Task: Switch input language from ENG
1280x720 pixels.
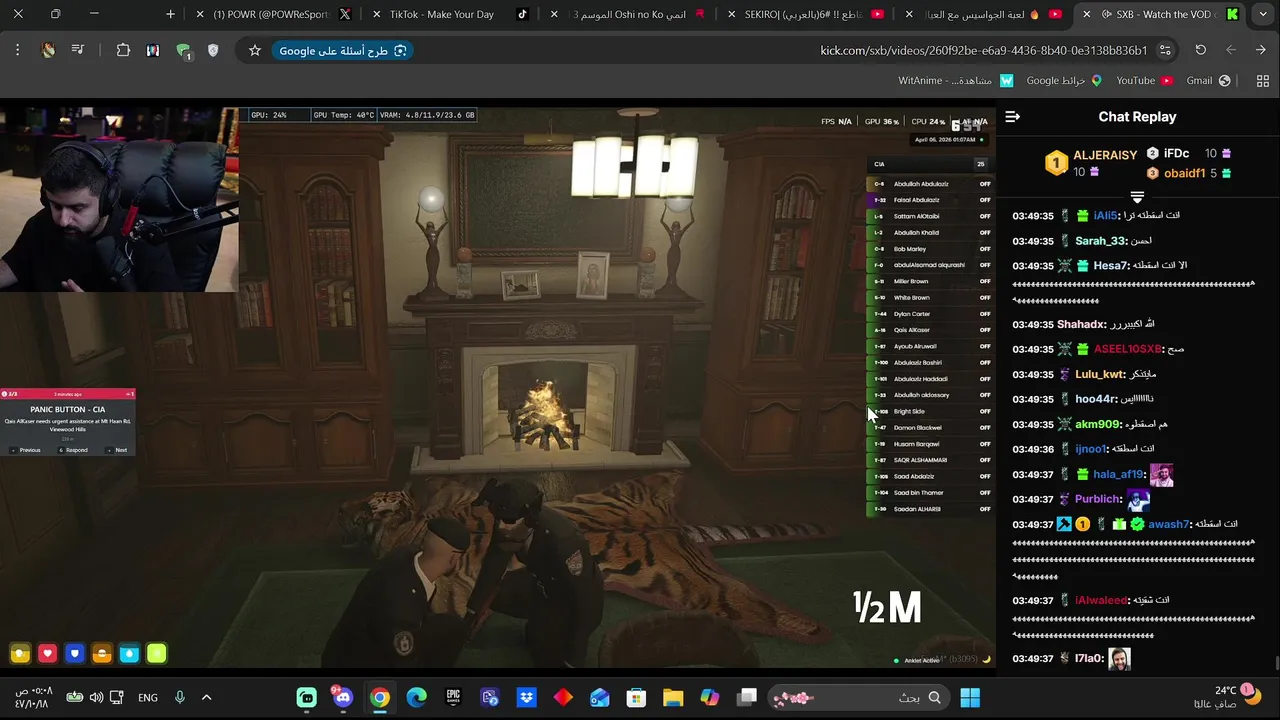Action: point(148,697)
